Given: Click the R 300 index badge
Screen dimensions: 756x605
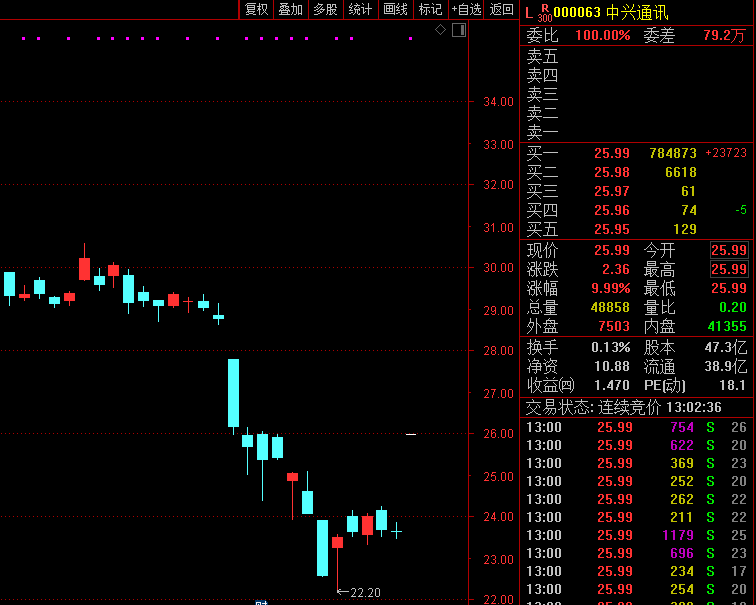Looking at the screenshot, I should tap(544, 12).
